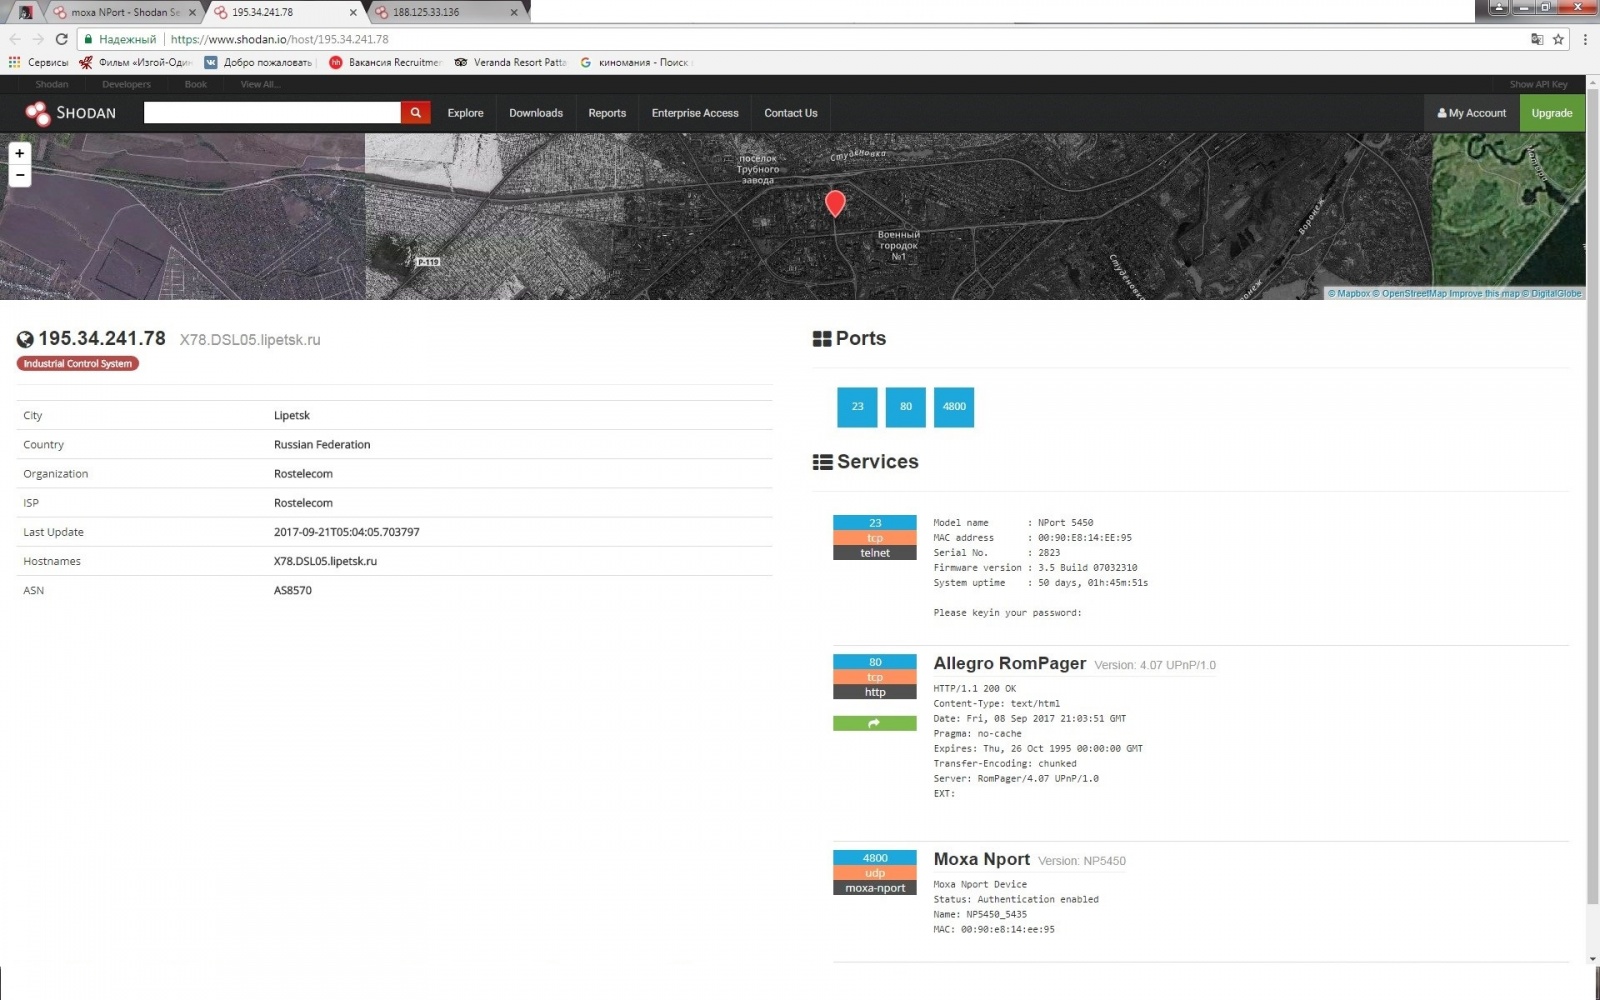The height and width of the screenshot is (1000, 1600).
Task: Click the green Upgrade button
Action: coord(1552,113)
